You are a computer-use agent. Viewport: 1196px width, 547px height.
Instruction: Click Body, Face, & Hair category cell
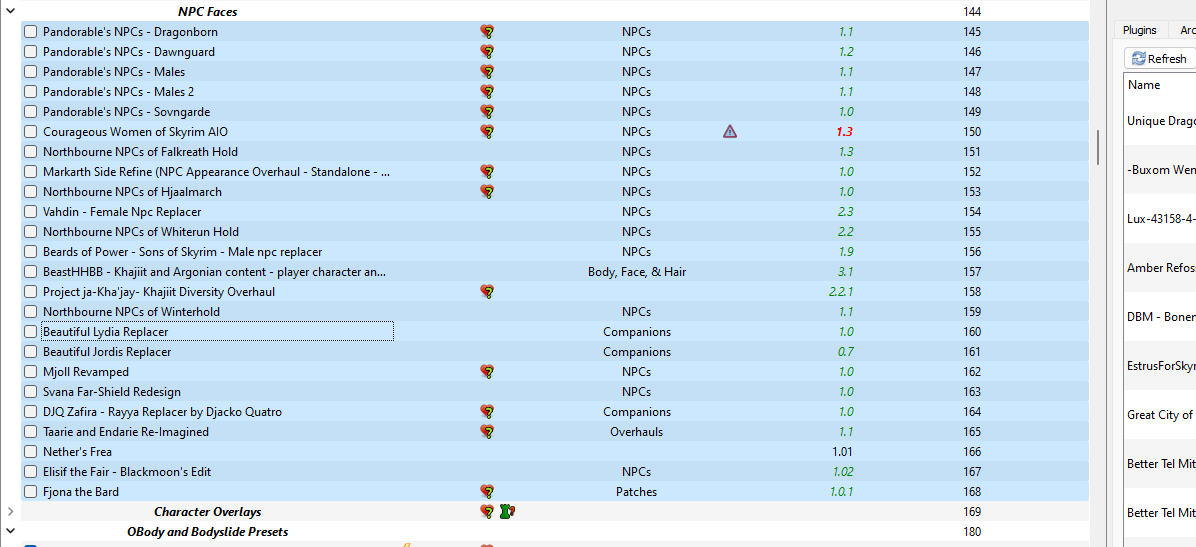(x=637, y=272)
